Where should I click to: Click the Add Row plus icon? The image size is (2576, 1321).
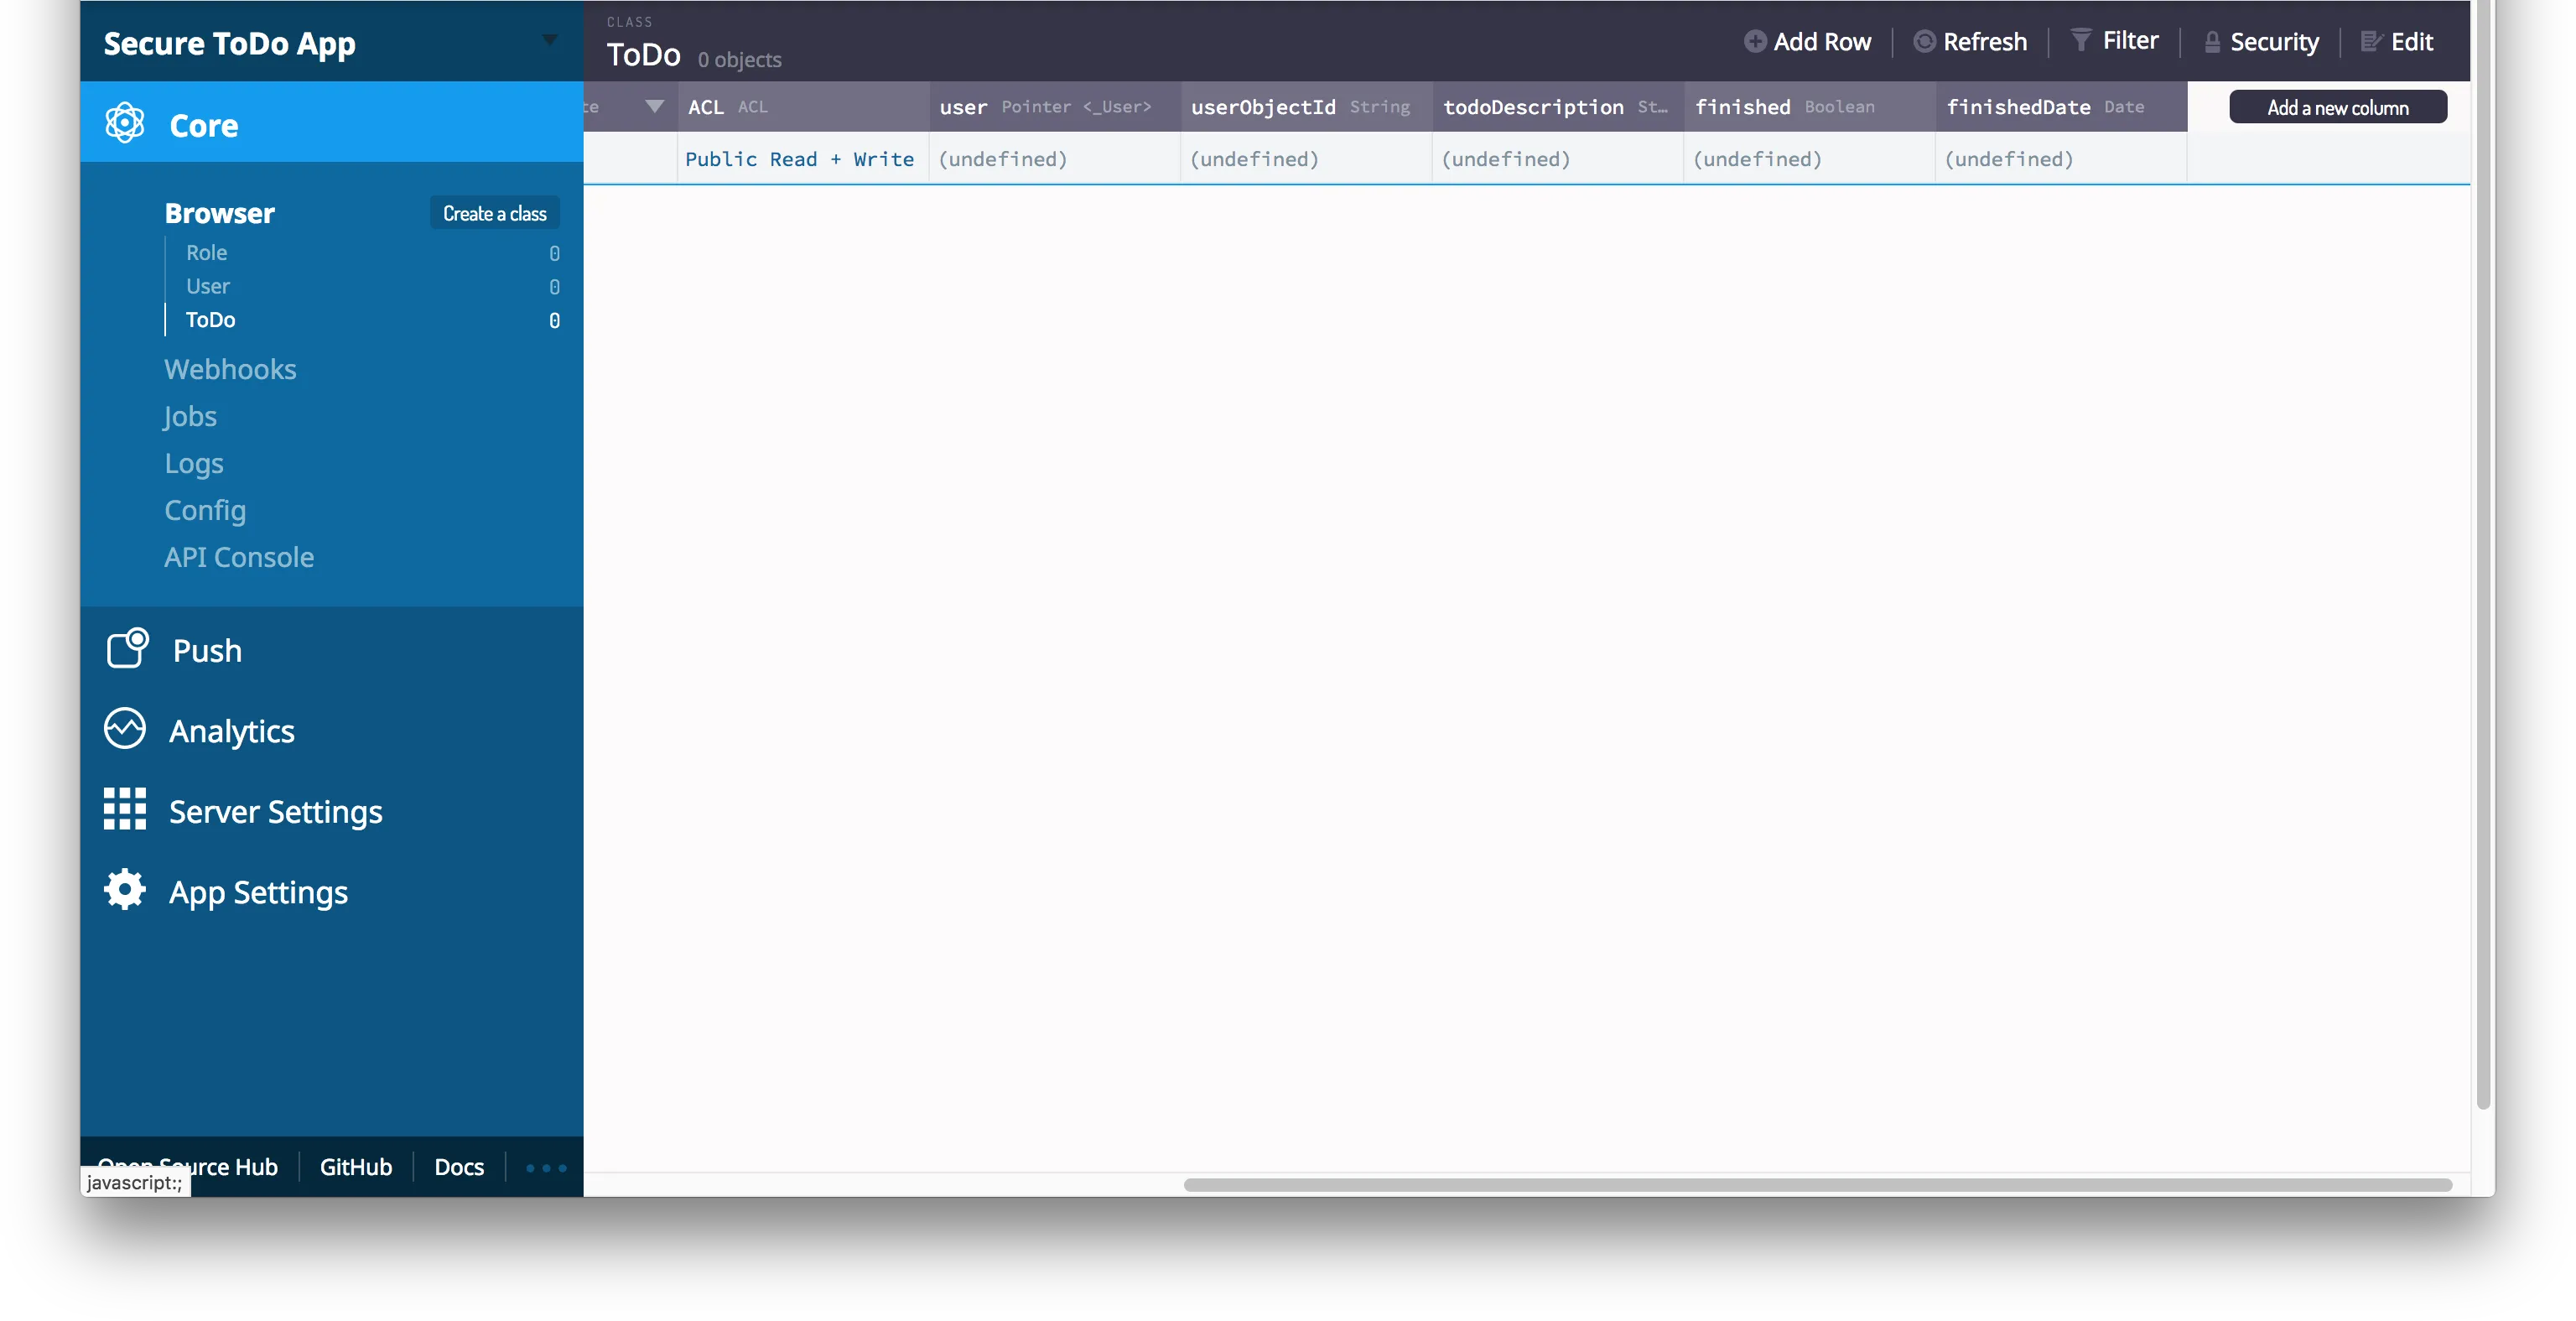(x=1754, y=41)
